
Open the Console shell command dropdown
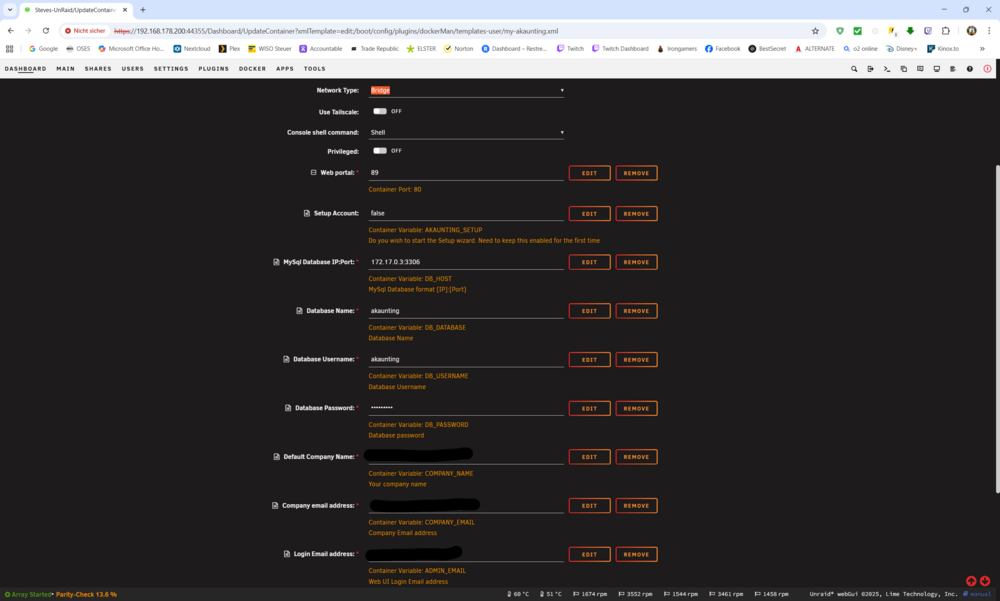(x=466, y=133)
